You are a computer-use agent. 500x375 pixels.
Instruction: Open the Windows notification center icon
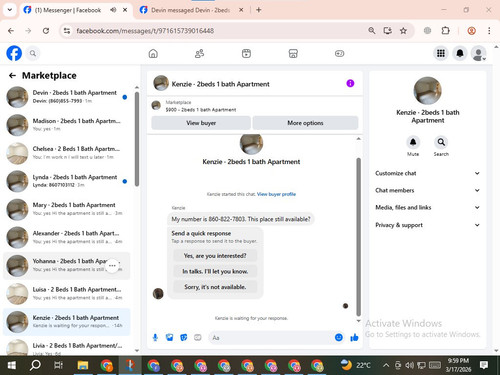click(484, 365)
